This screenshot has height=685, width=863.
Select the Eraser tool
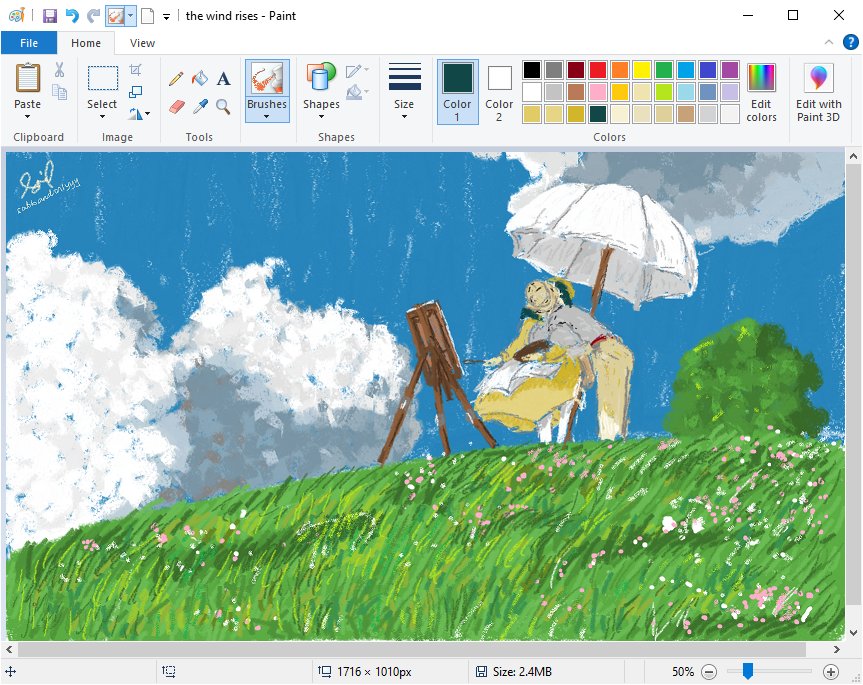click(176, 106)
